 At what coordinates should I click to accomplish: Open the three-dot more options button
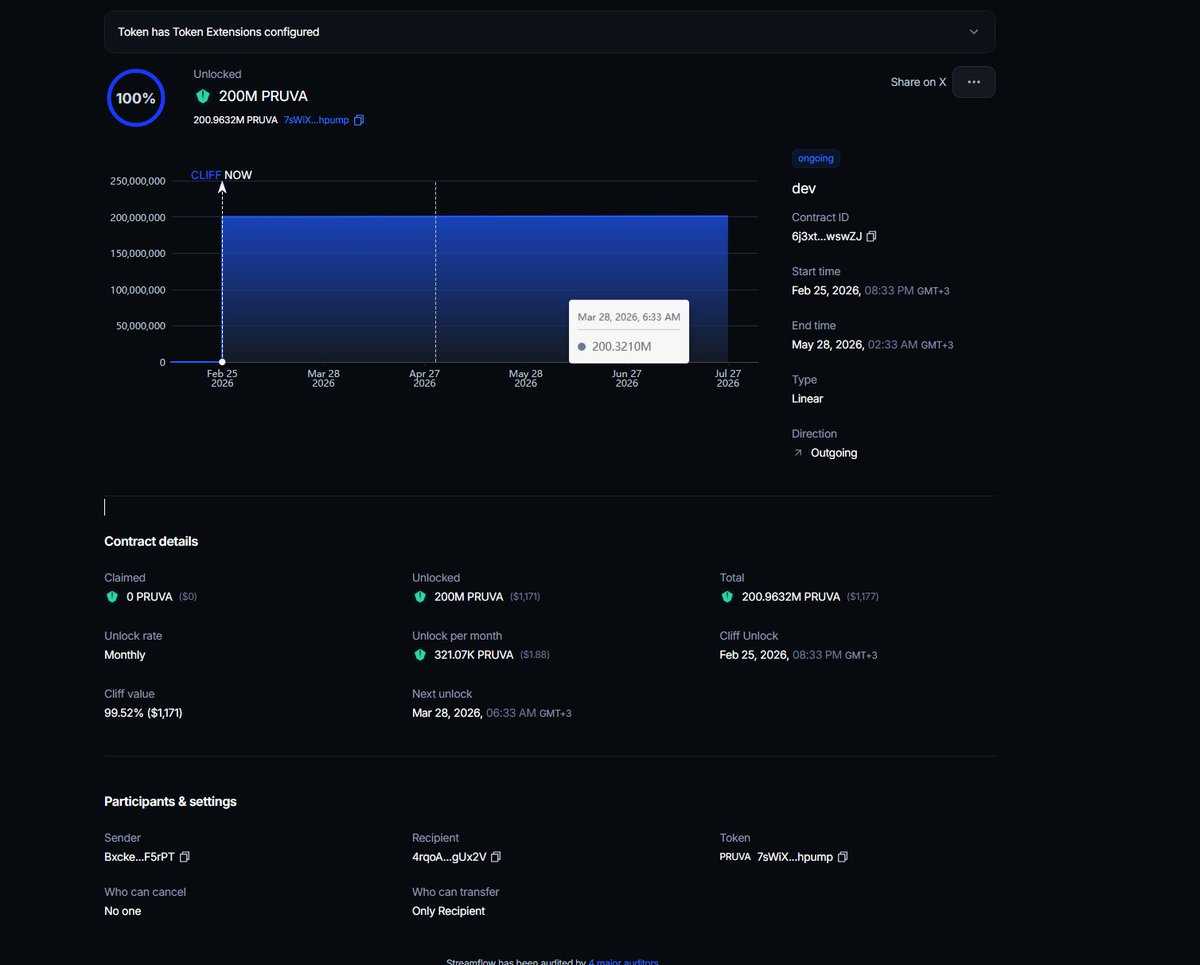pyautogui.click(x=974, y=82)
